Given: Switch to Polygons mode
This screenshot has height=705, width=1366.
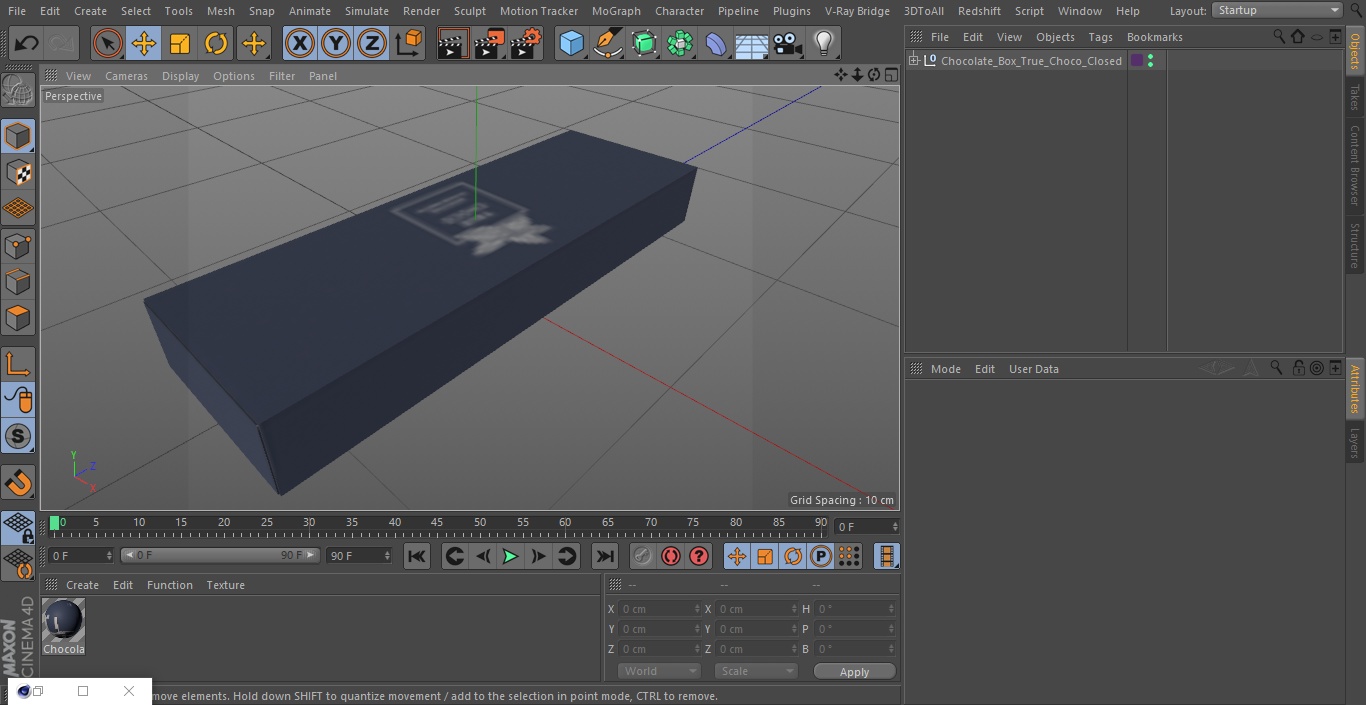Looking at the screenshot, I should [18, 318].
